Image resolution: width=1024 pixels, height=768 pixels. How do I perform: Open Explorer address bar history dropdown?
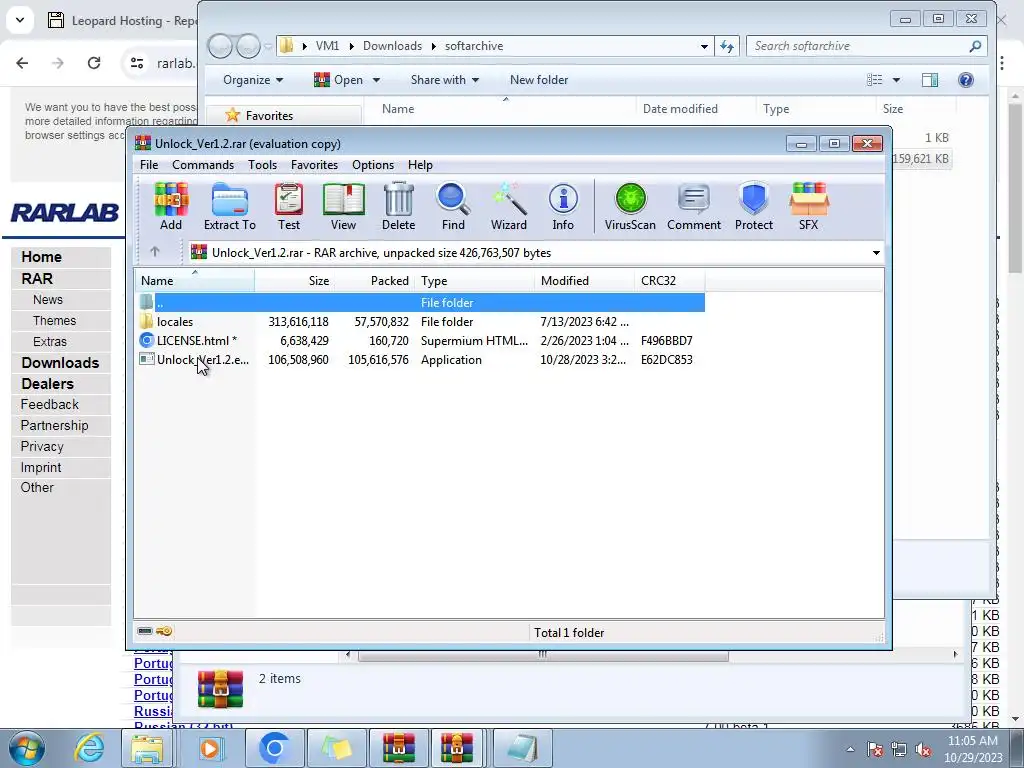click(704, 46)
